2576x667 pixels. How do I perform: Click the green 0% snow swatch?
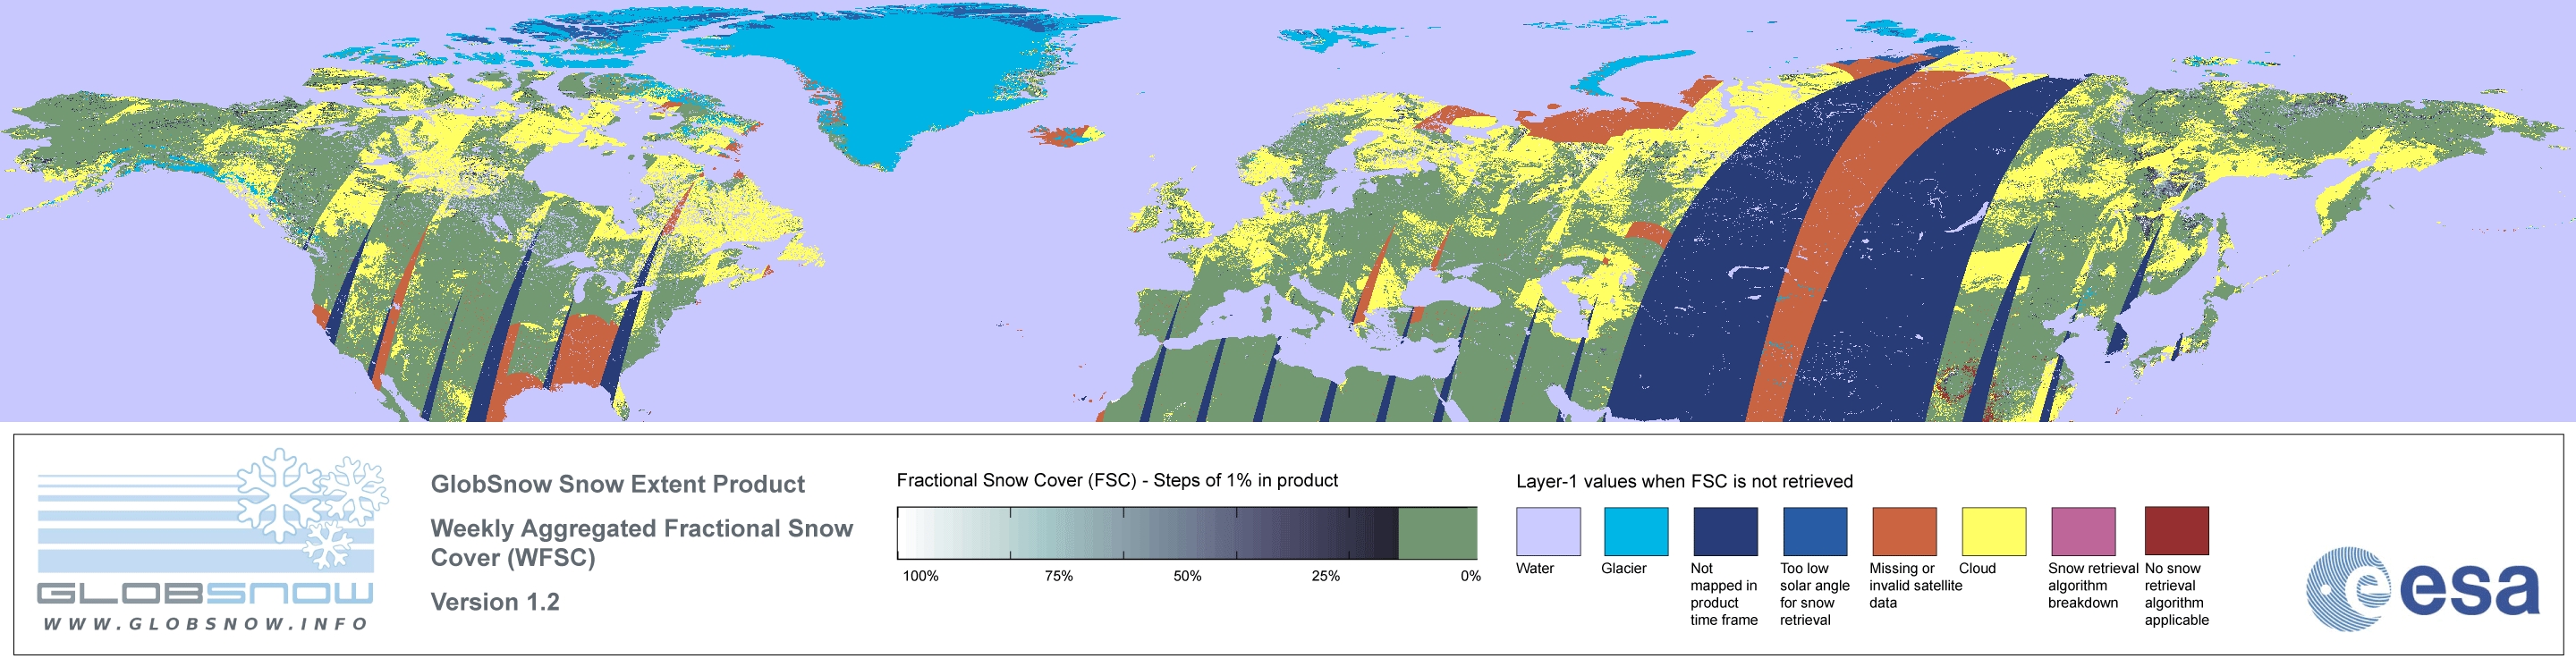(x=1438, y=533)
